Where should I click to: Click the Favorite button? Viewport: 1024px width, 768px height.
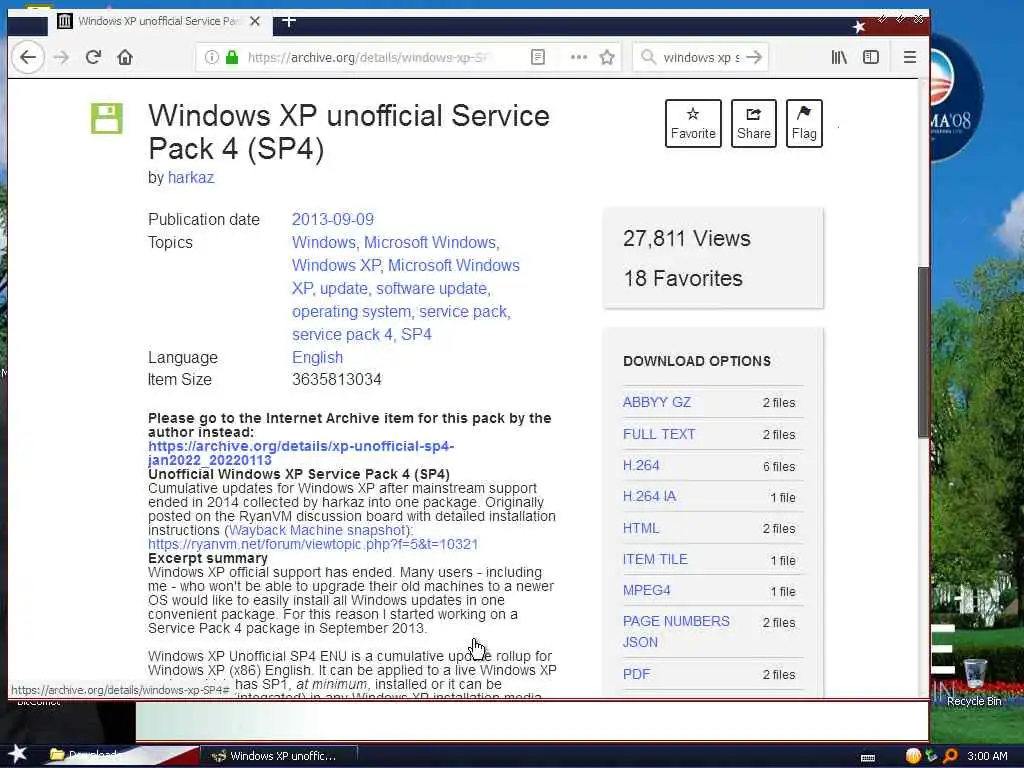click(x=693, y=123)
